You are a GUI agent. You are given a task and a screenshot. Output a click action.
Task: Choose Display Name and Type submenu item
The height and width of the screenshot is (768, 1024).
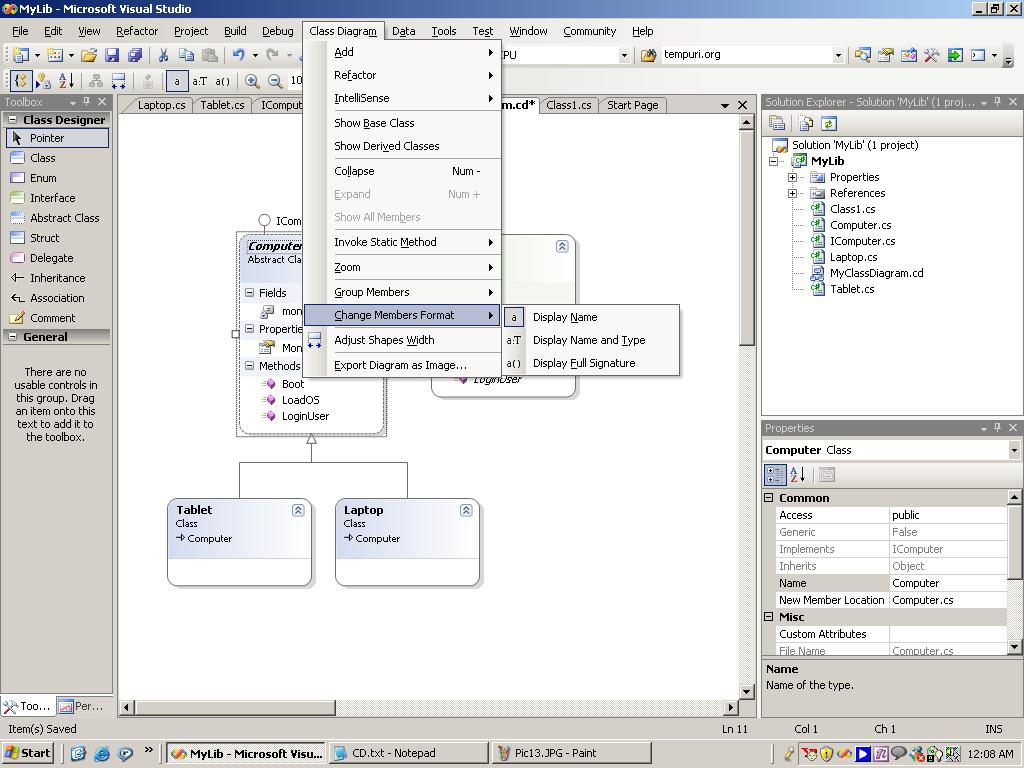pyautogui.click(x=591, y=340)
